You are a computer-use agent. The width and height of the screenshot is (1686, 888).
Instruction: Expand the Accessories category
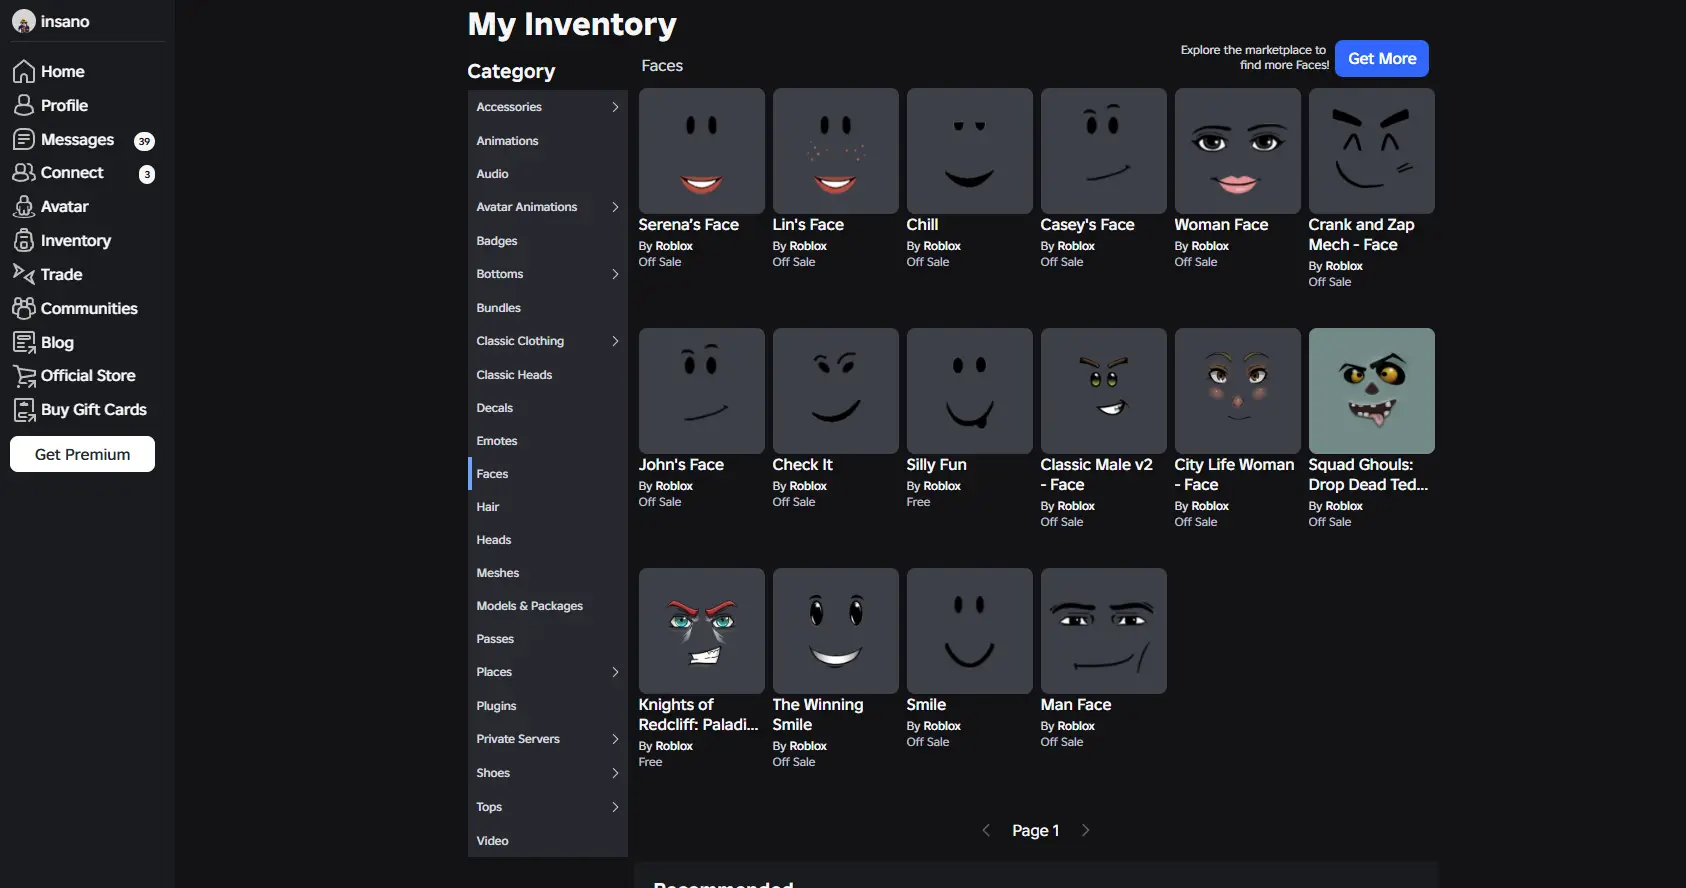tap(615, 107)
